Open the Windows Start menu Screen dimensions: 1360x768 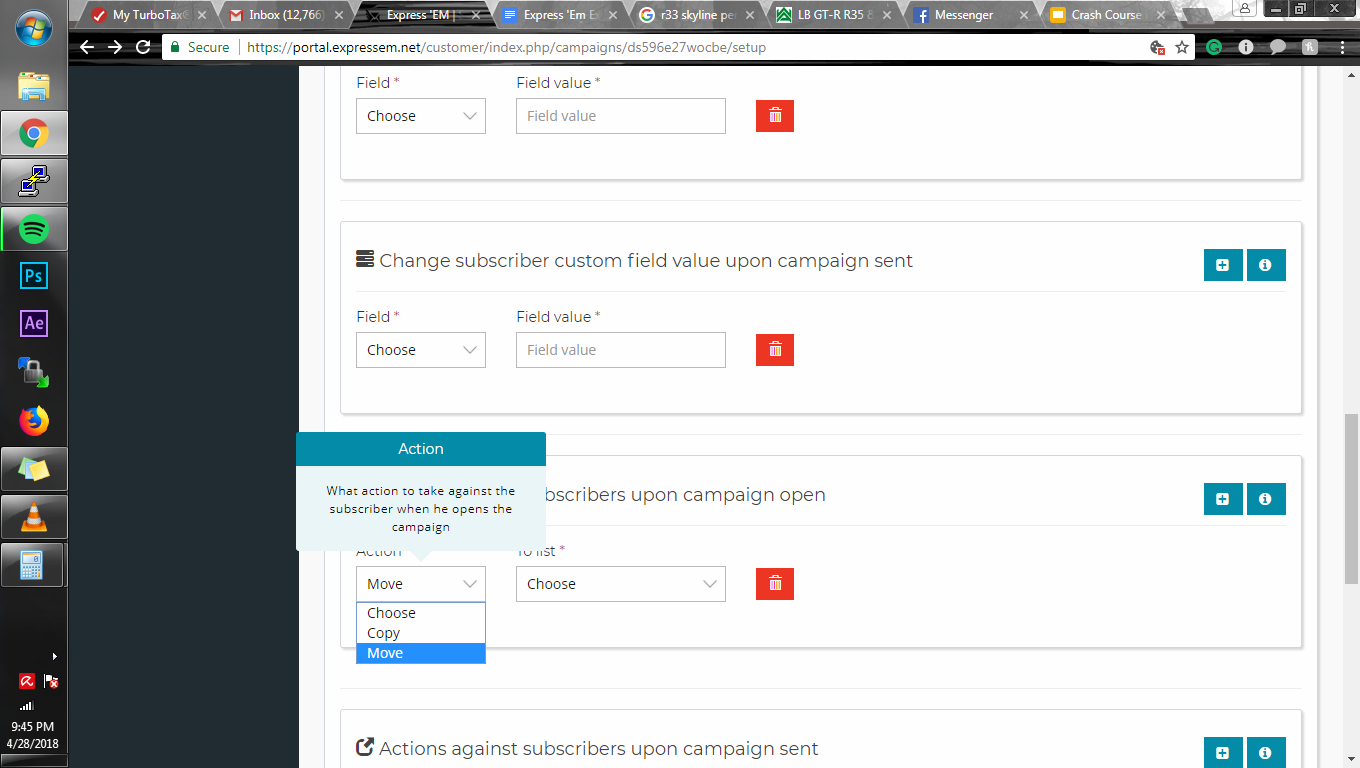pyautogui.click(x=34, y=29)
